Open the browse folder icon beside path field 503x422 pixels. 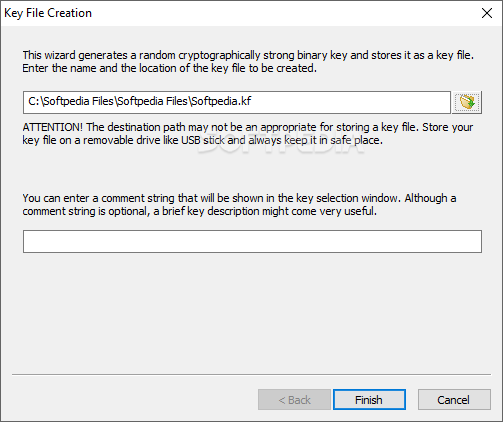pyautogui.click(x=467, y=102)
